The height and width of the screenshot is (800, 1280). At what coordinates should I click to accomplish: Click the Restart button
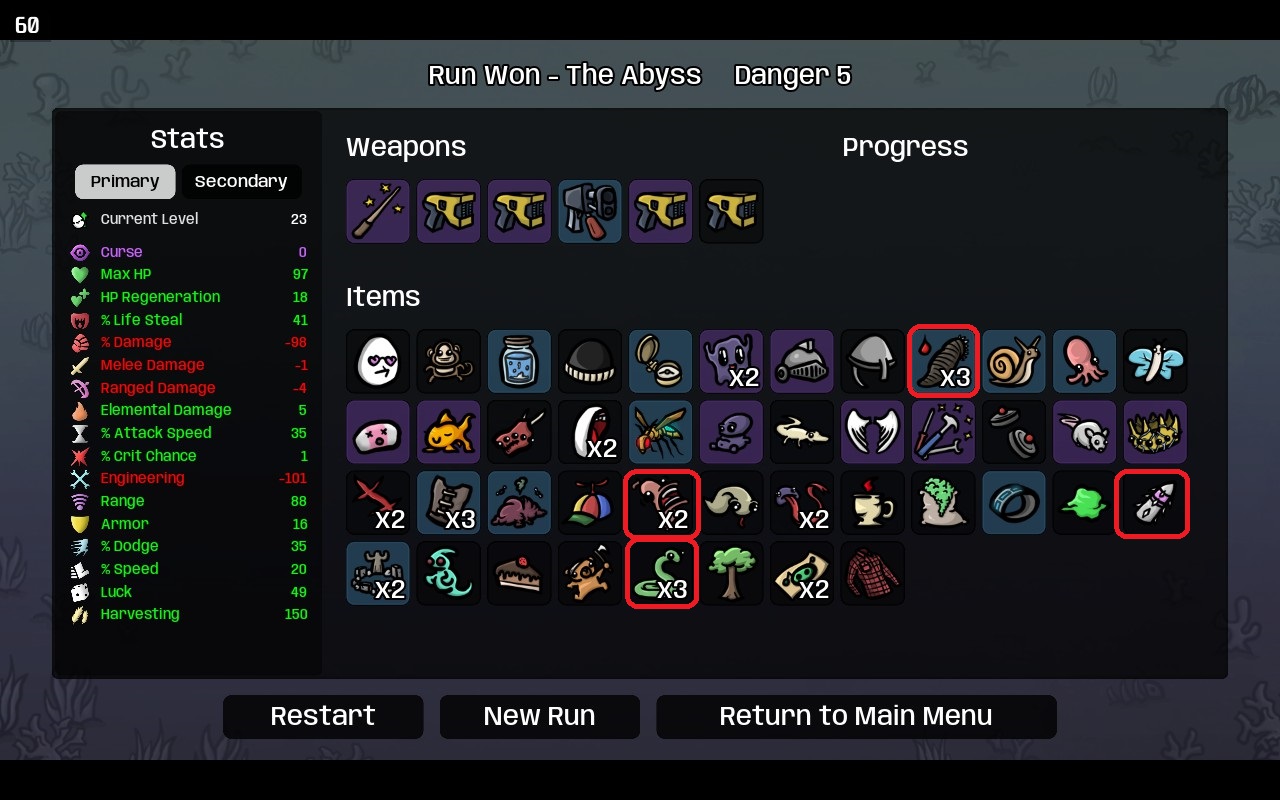323,716
